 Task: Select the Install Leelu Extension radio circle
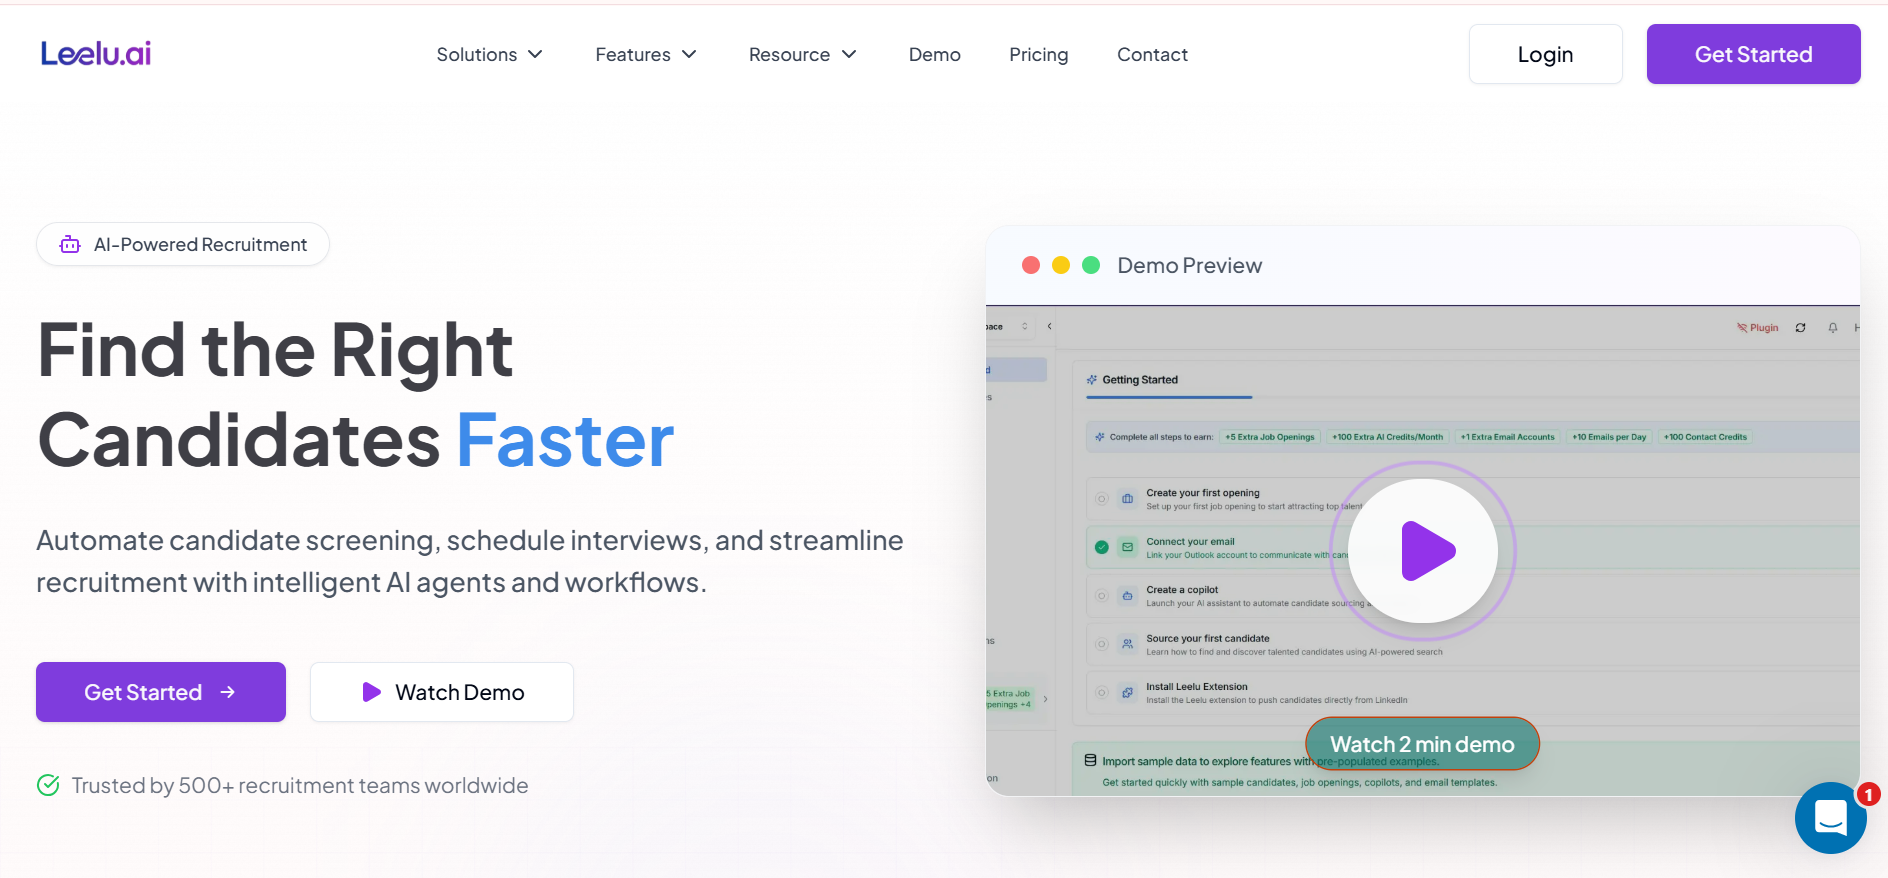click(x=1101, y=692)
